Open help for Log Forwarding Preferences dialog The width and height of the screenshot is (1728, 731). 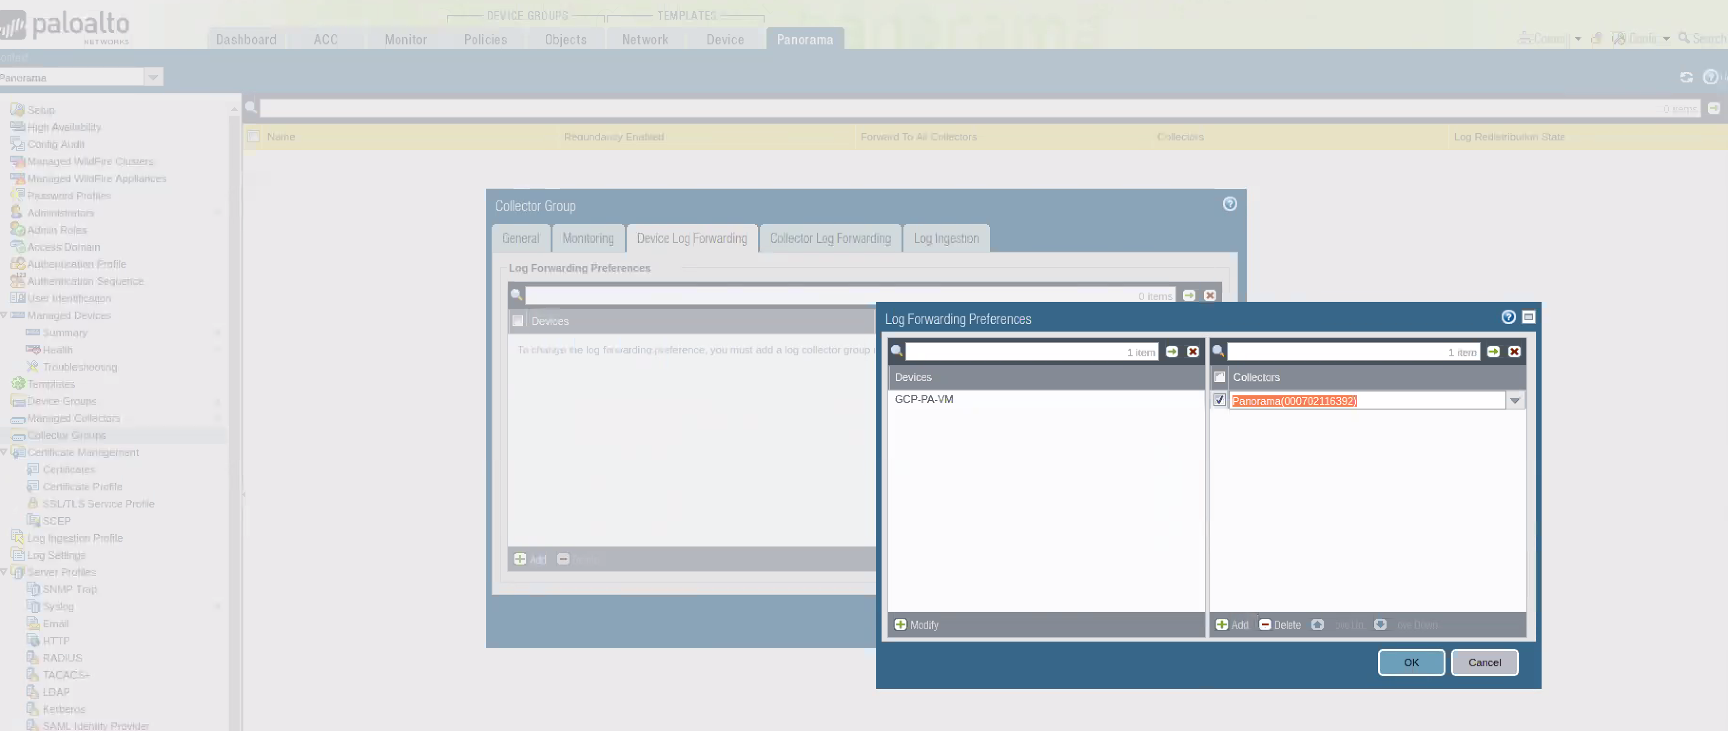[1509, 317]
